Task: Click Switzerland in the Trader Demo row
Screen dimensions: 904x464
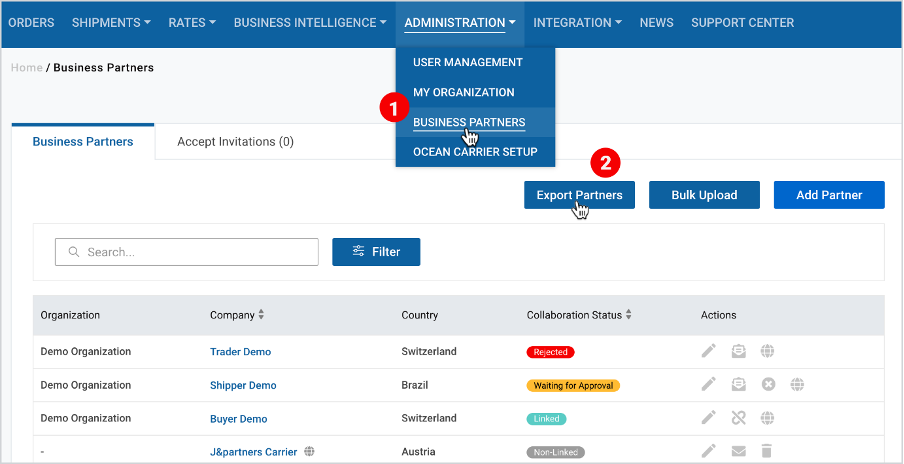Action: click(x=429, y=352)
